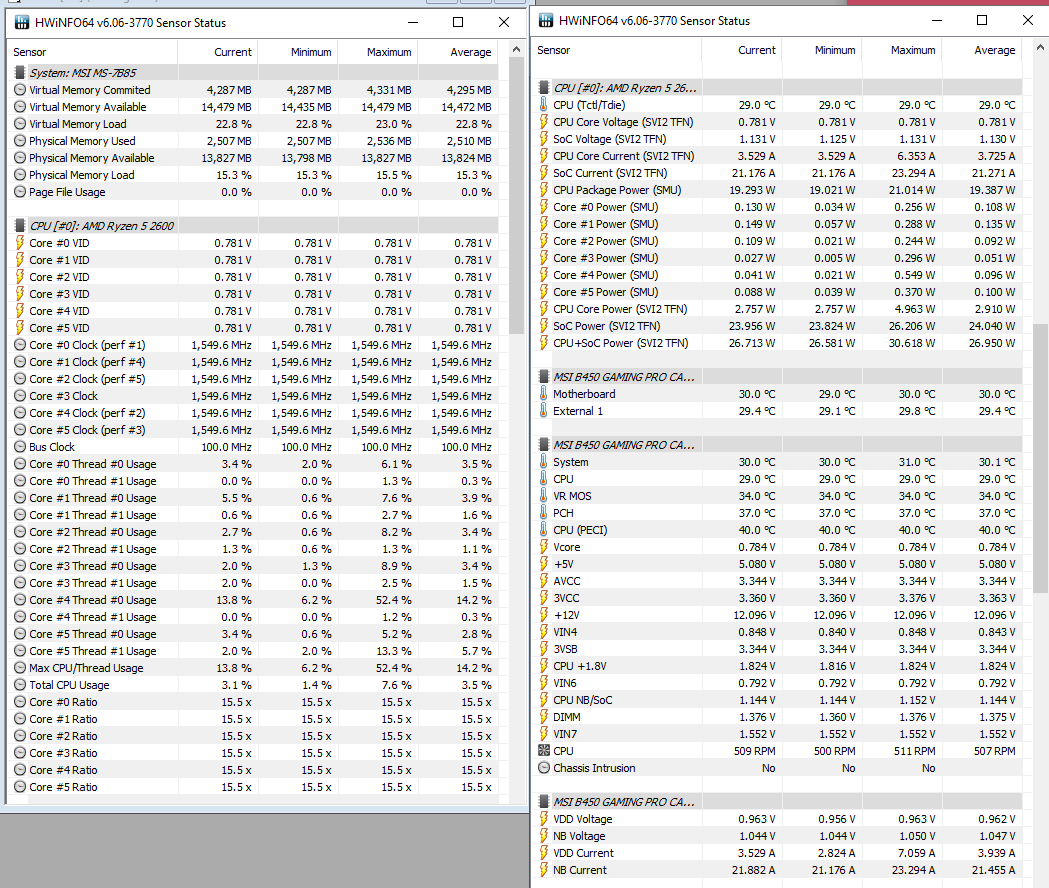Click the Sensor column header in left window

(93, 52)
